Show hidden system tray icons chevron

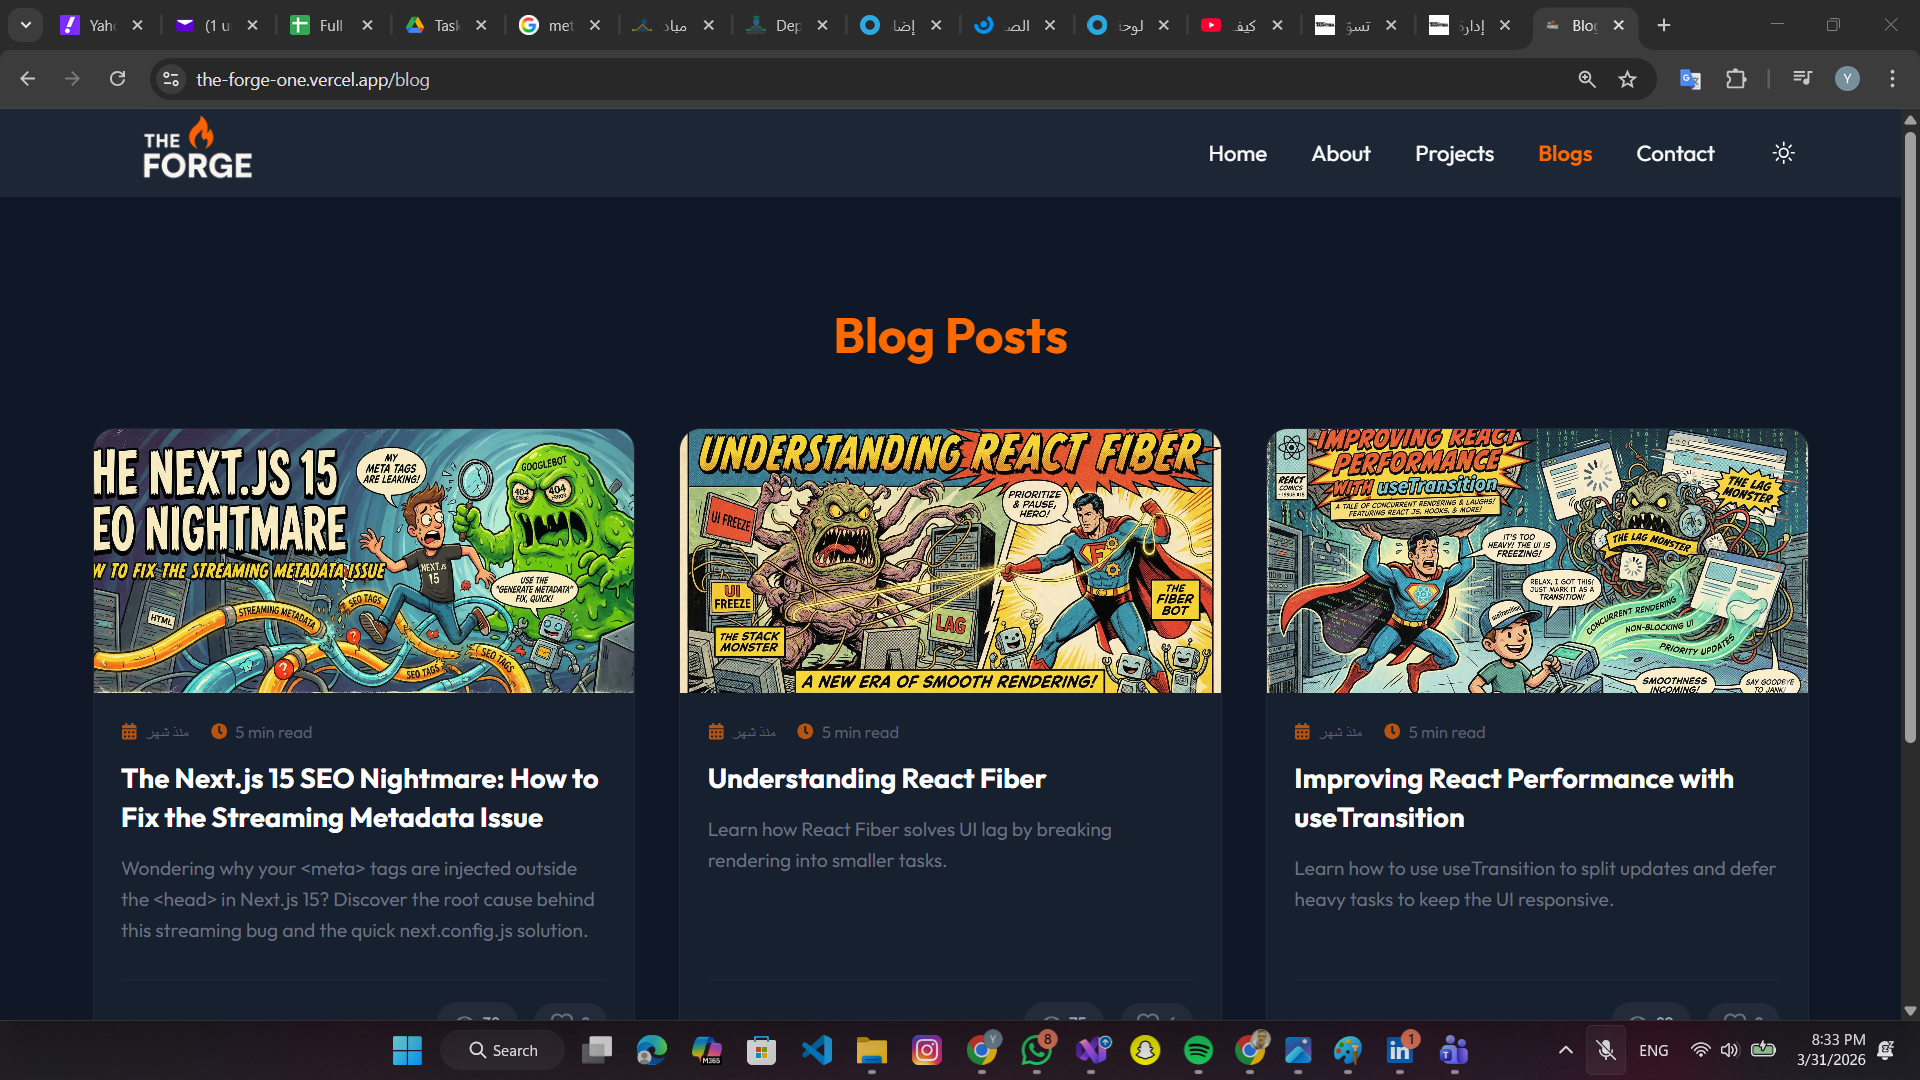pyautogui.click(x=1565, y=1050)
